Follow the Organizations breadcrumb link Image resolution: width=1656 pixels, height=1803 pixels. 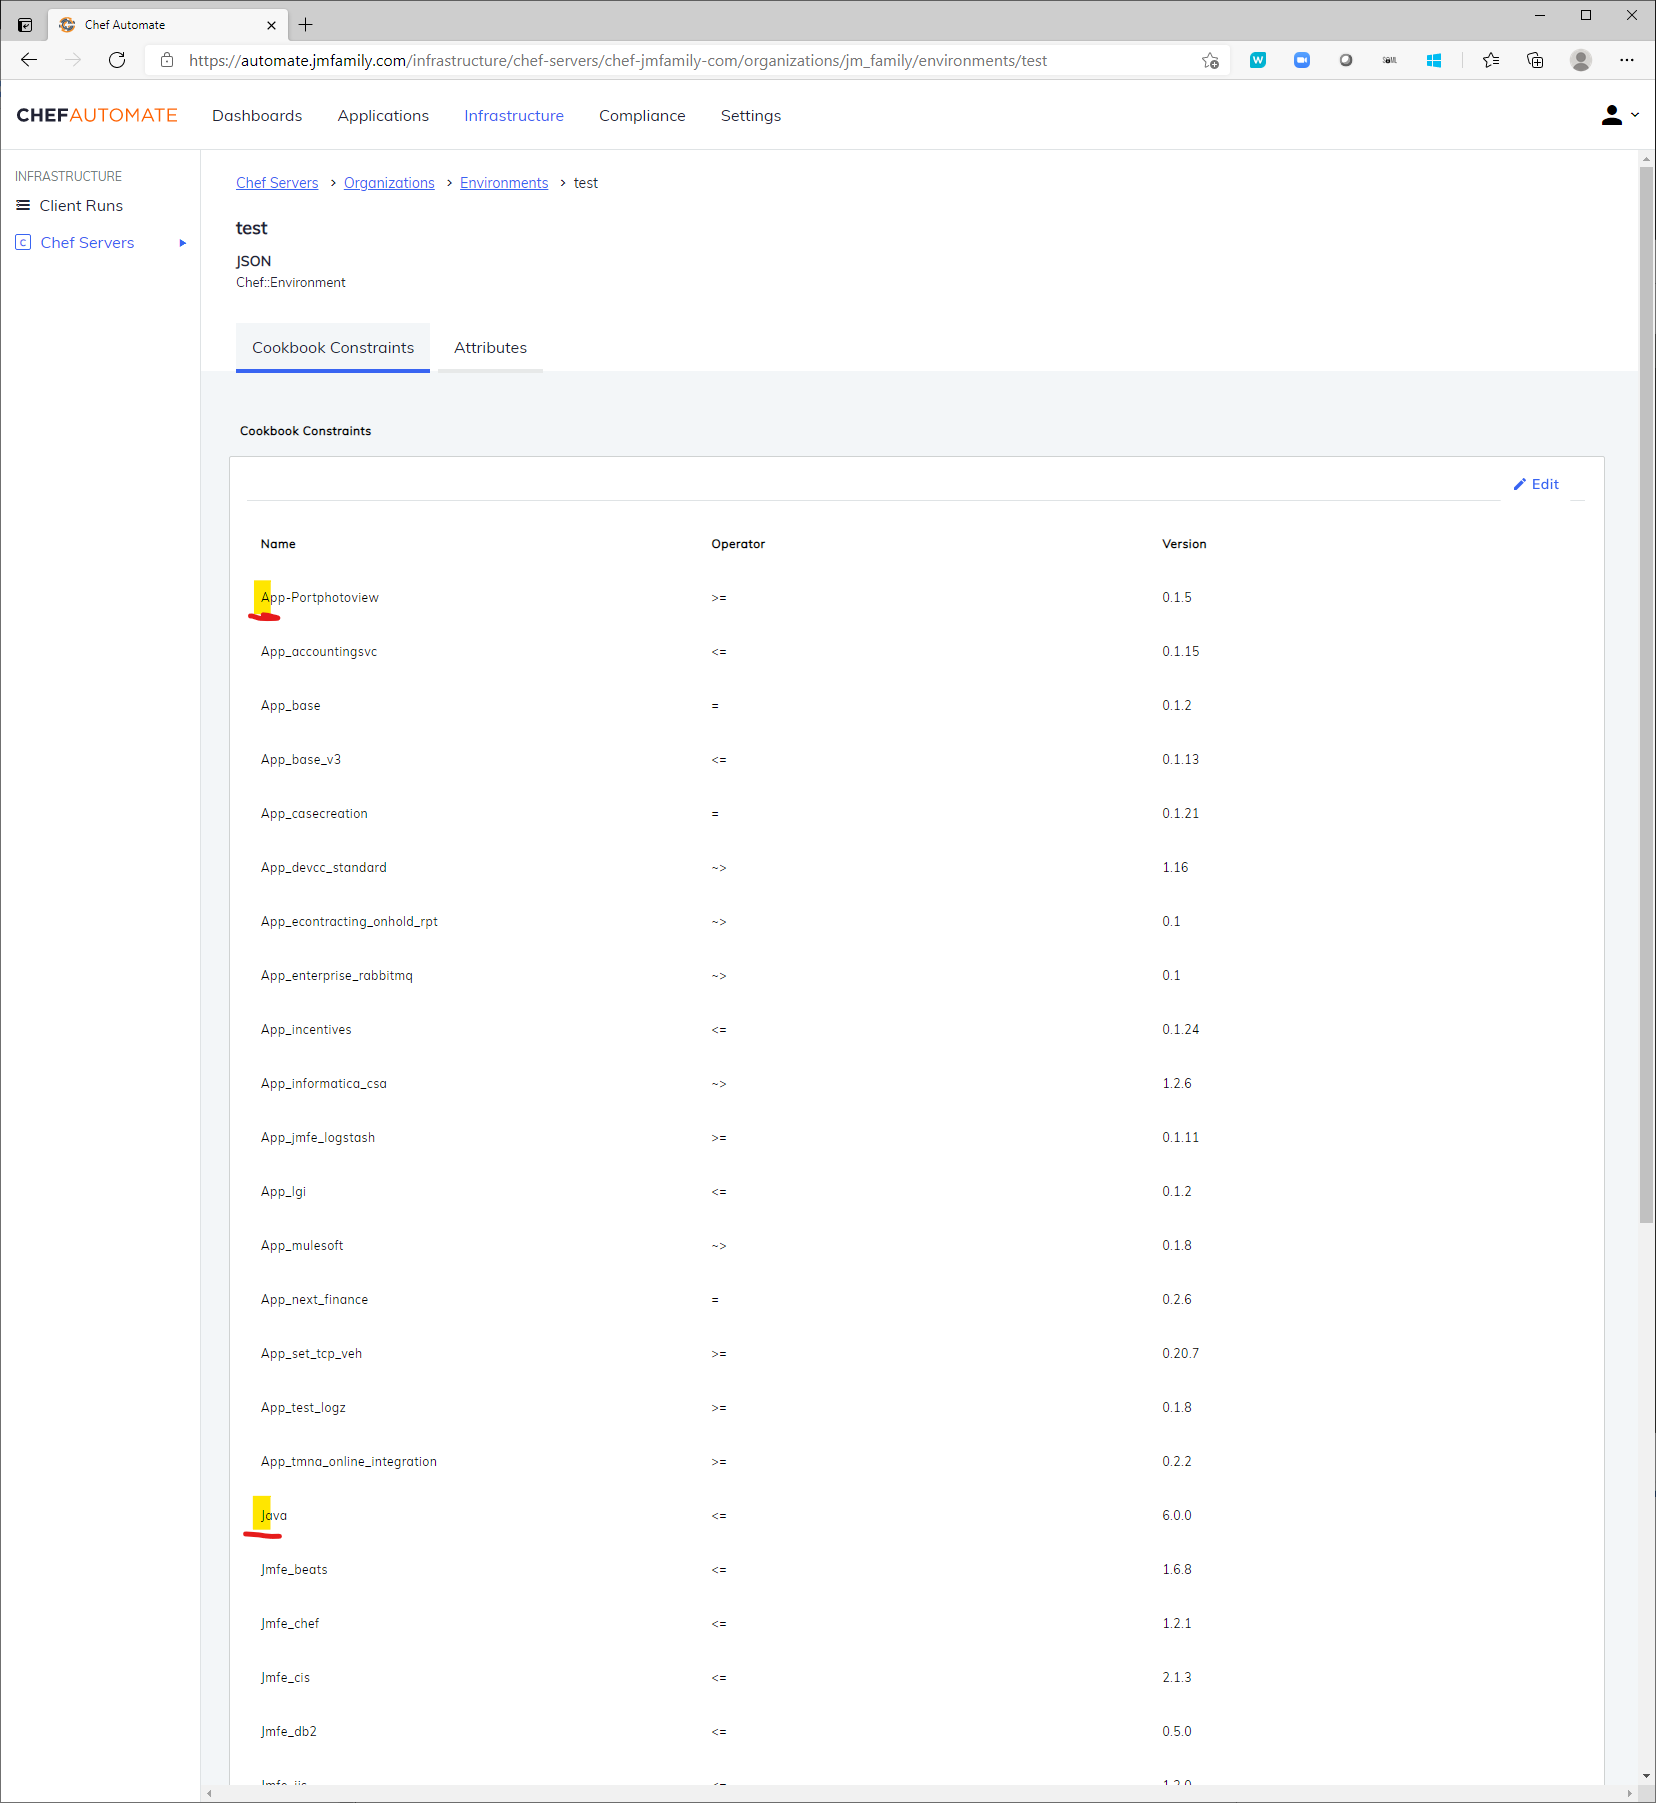(x=389, y=183)
